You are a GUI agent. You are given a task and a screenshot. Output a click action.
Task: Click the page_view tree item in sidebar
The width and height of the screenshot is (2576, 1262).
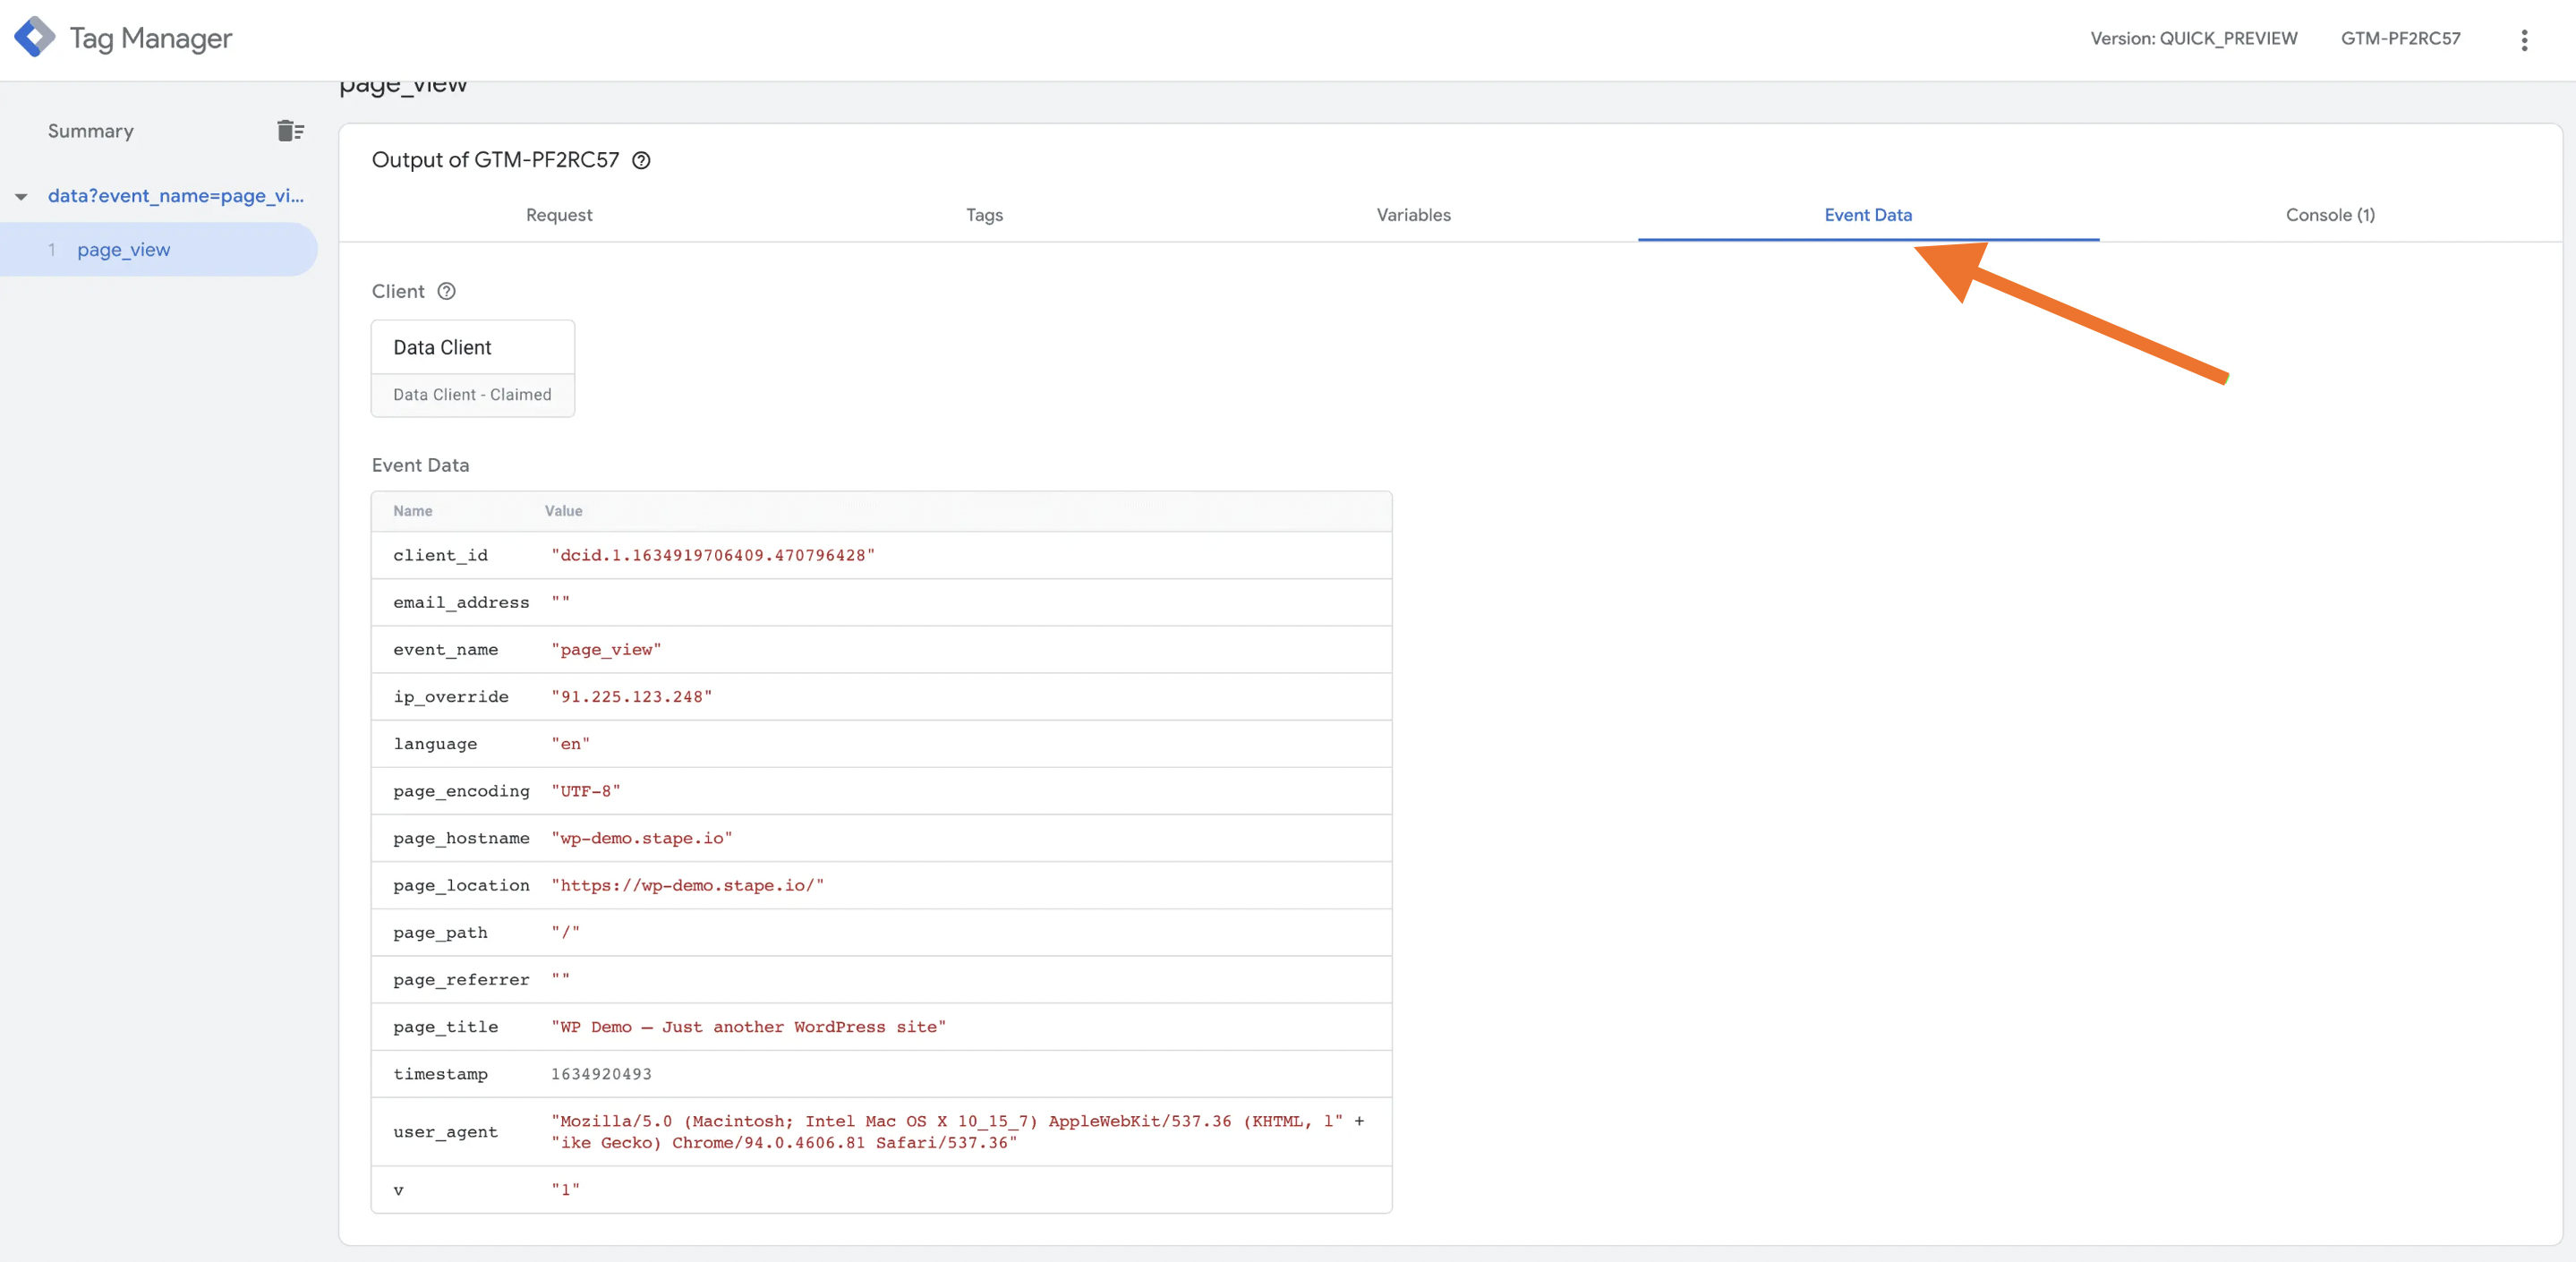(124, 248)
